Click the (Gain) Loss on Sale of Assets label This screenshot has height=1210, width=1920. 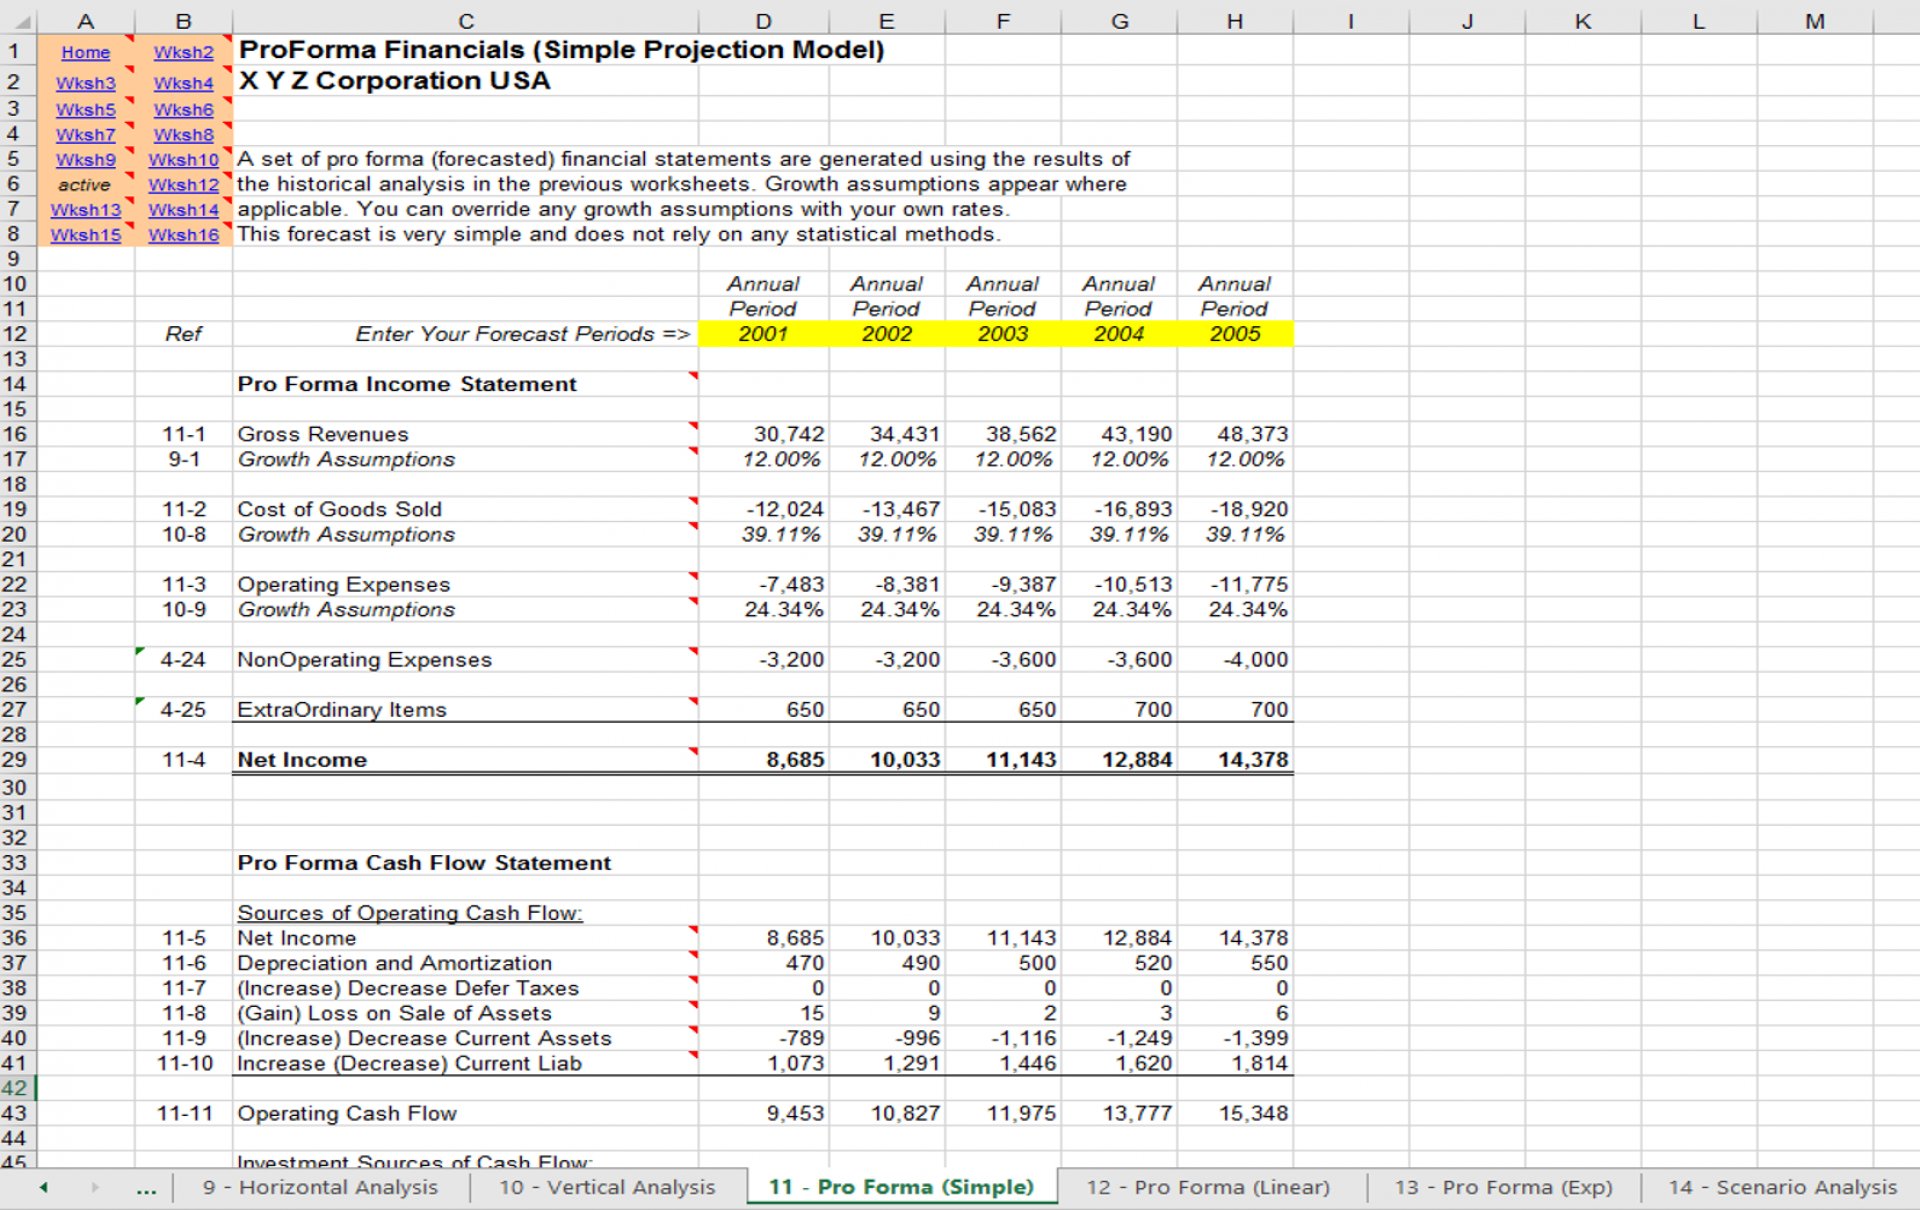tap(394, 1013)
